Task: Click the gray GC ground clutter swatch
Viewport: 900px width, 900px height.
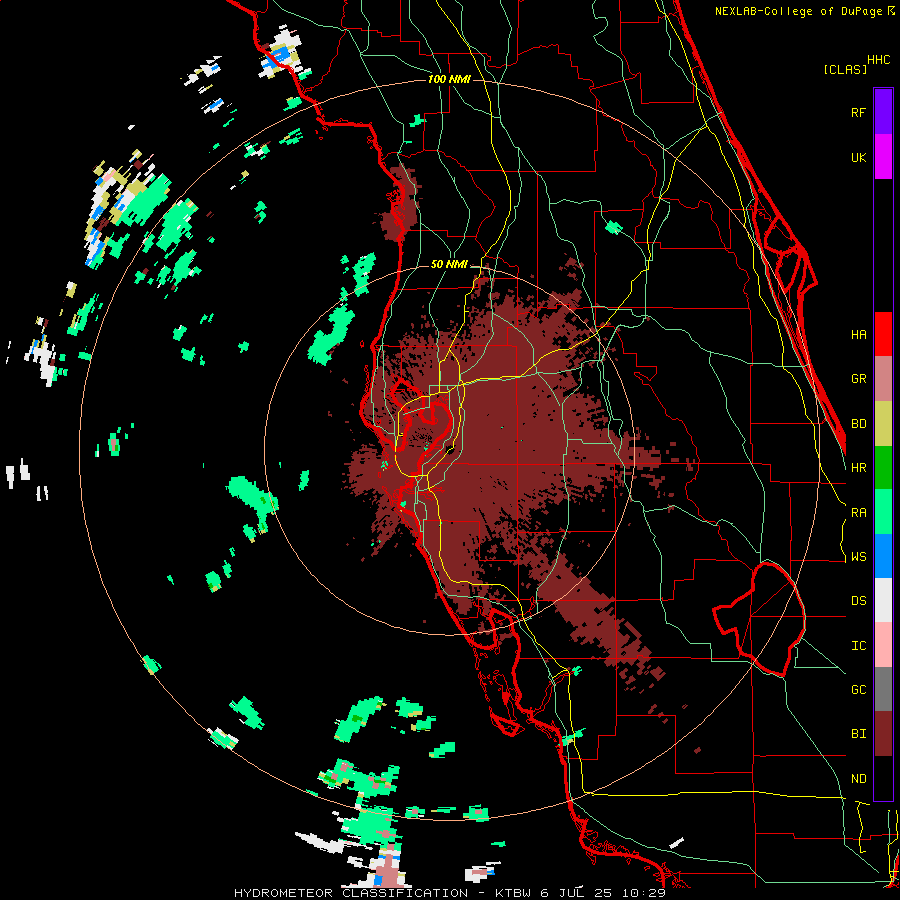Action: pos(883,689)
